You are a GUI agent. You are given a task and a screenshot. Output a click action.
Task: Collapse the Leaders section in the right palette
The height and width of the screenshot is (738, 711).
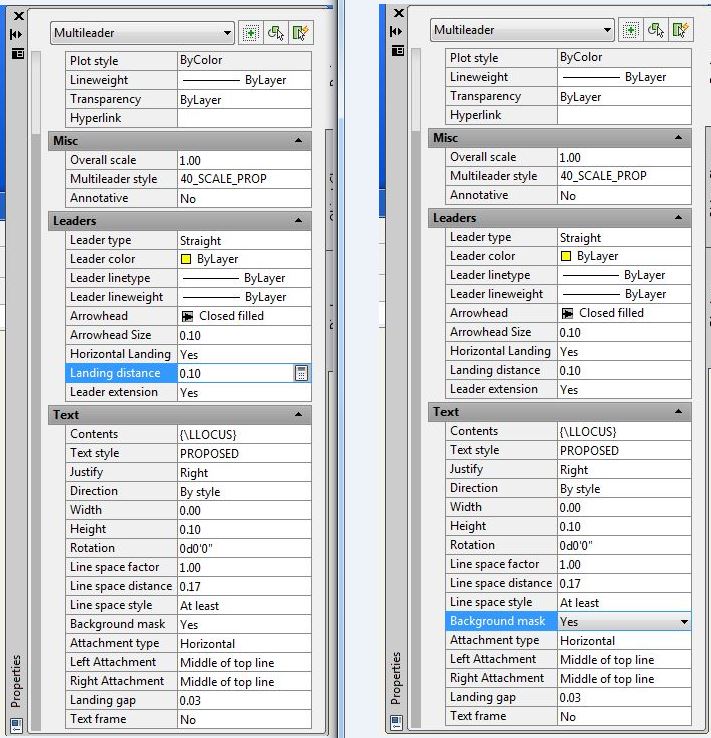pyautogui.click(x=678, y=218)
